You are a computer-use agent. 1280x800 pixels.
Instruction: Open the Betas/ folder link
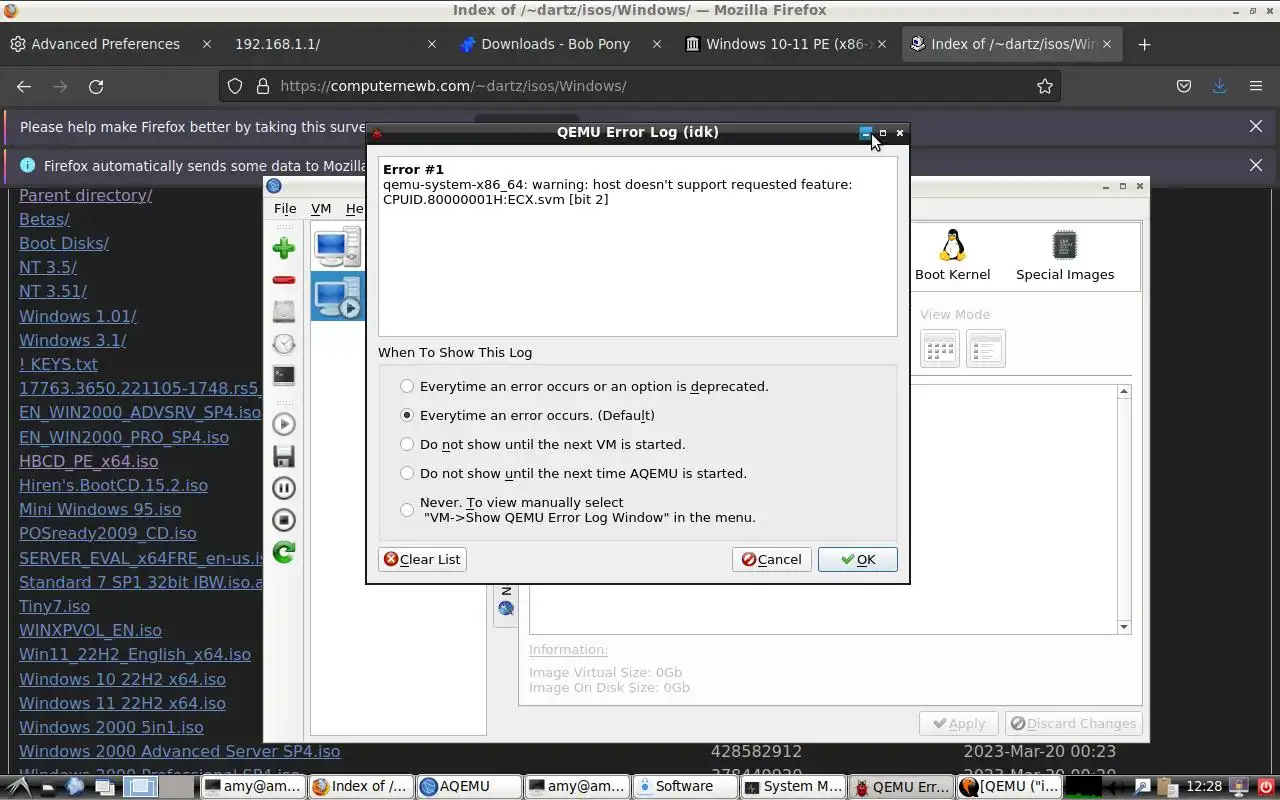pos(44,219)
